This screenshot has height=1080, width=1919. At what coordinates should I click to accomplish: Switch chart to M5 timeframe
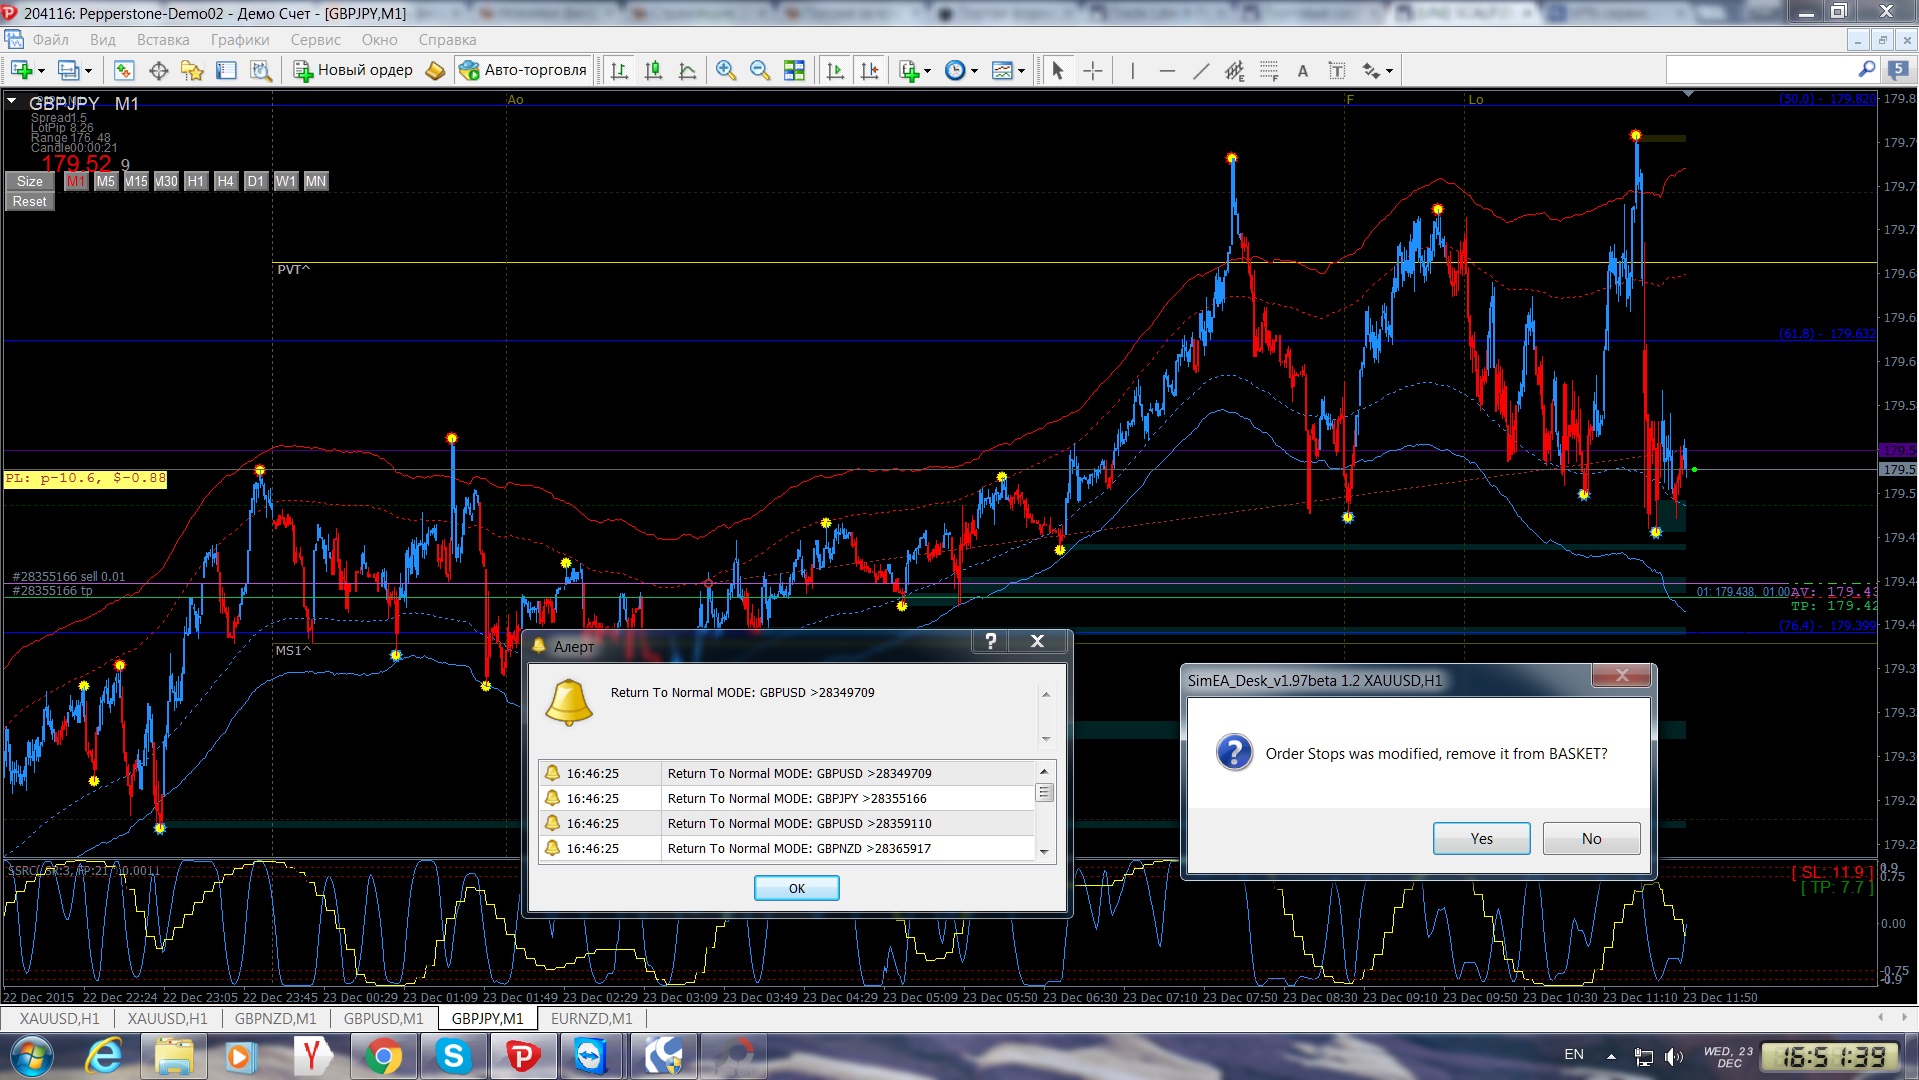pyautogui.click(x=106, y=181)
